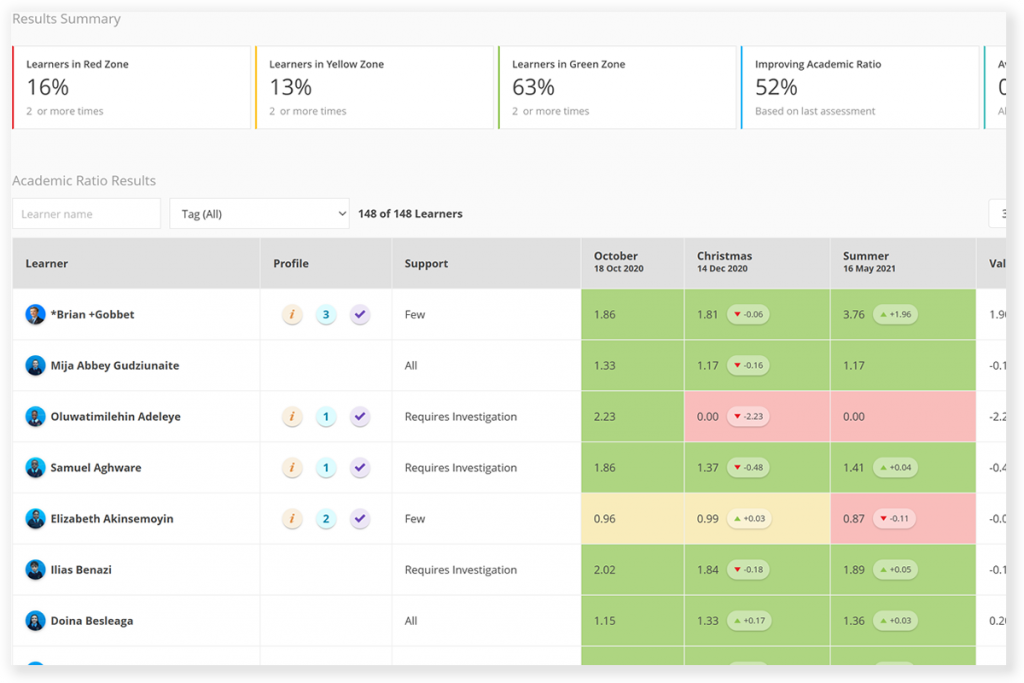Open Mija Abbey Gudziunaite learner name
Viewport: 1024px width, 683px height.
click(x=115, y=366)
